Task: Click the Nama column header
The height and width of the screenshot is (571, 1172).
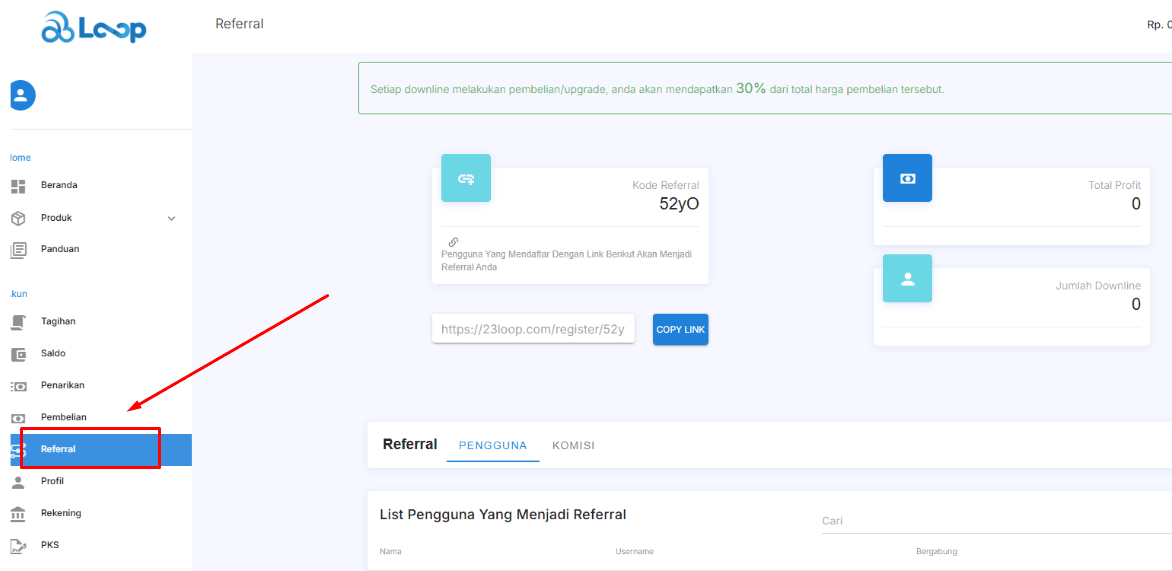Action: (x=389, y=552)
